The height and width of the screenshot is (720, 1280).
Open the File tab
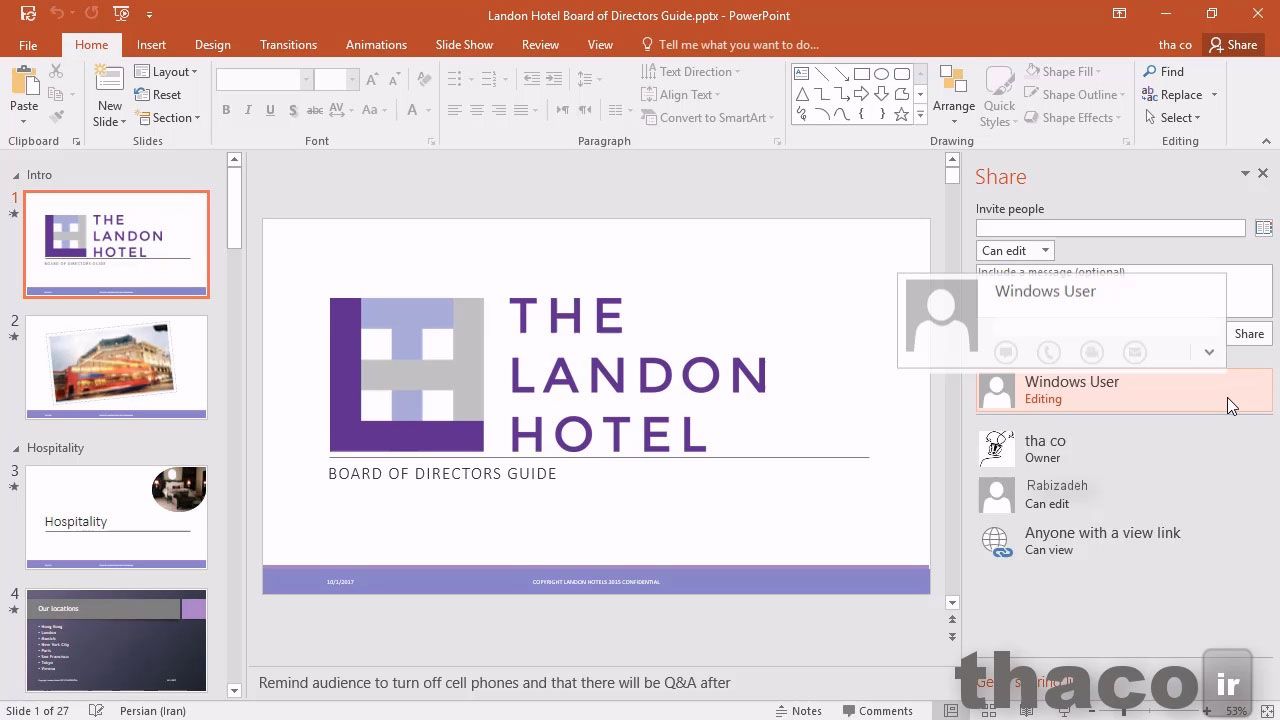pos(28,45)
